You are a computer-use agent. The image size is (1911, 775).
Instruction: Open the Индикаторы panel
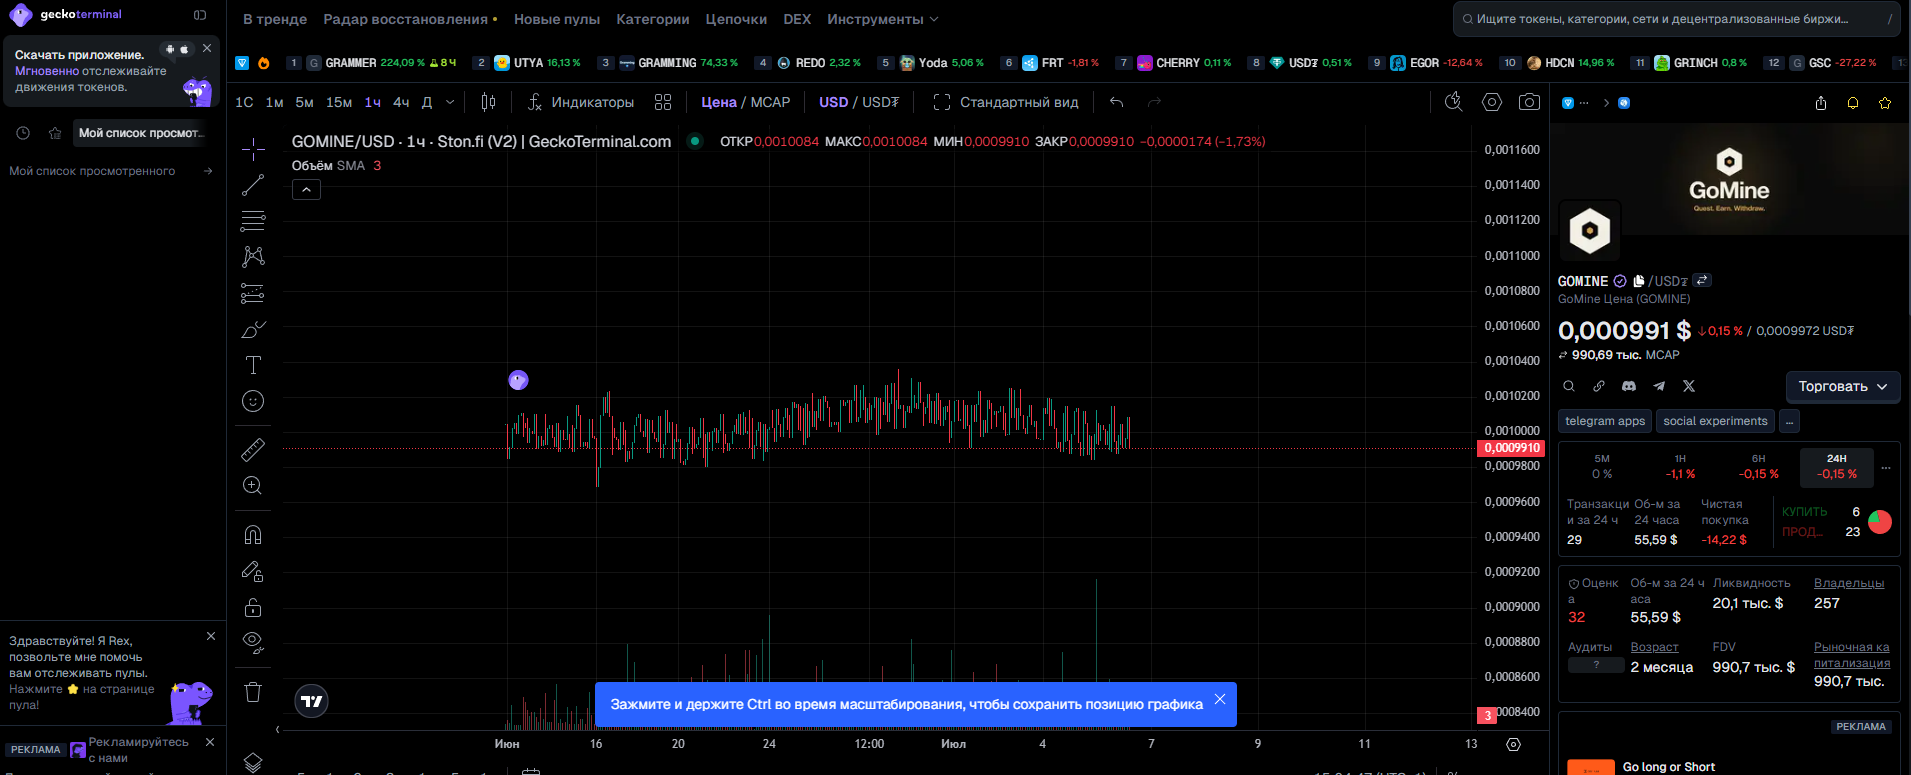(x=580, y=102)
